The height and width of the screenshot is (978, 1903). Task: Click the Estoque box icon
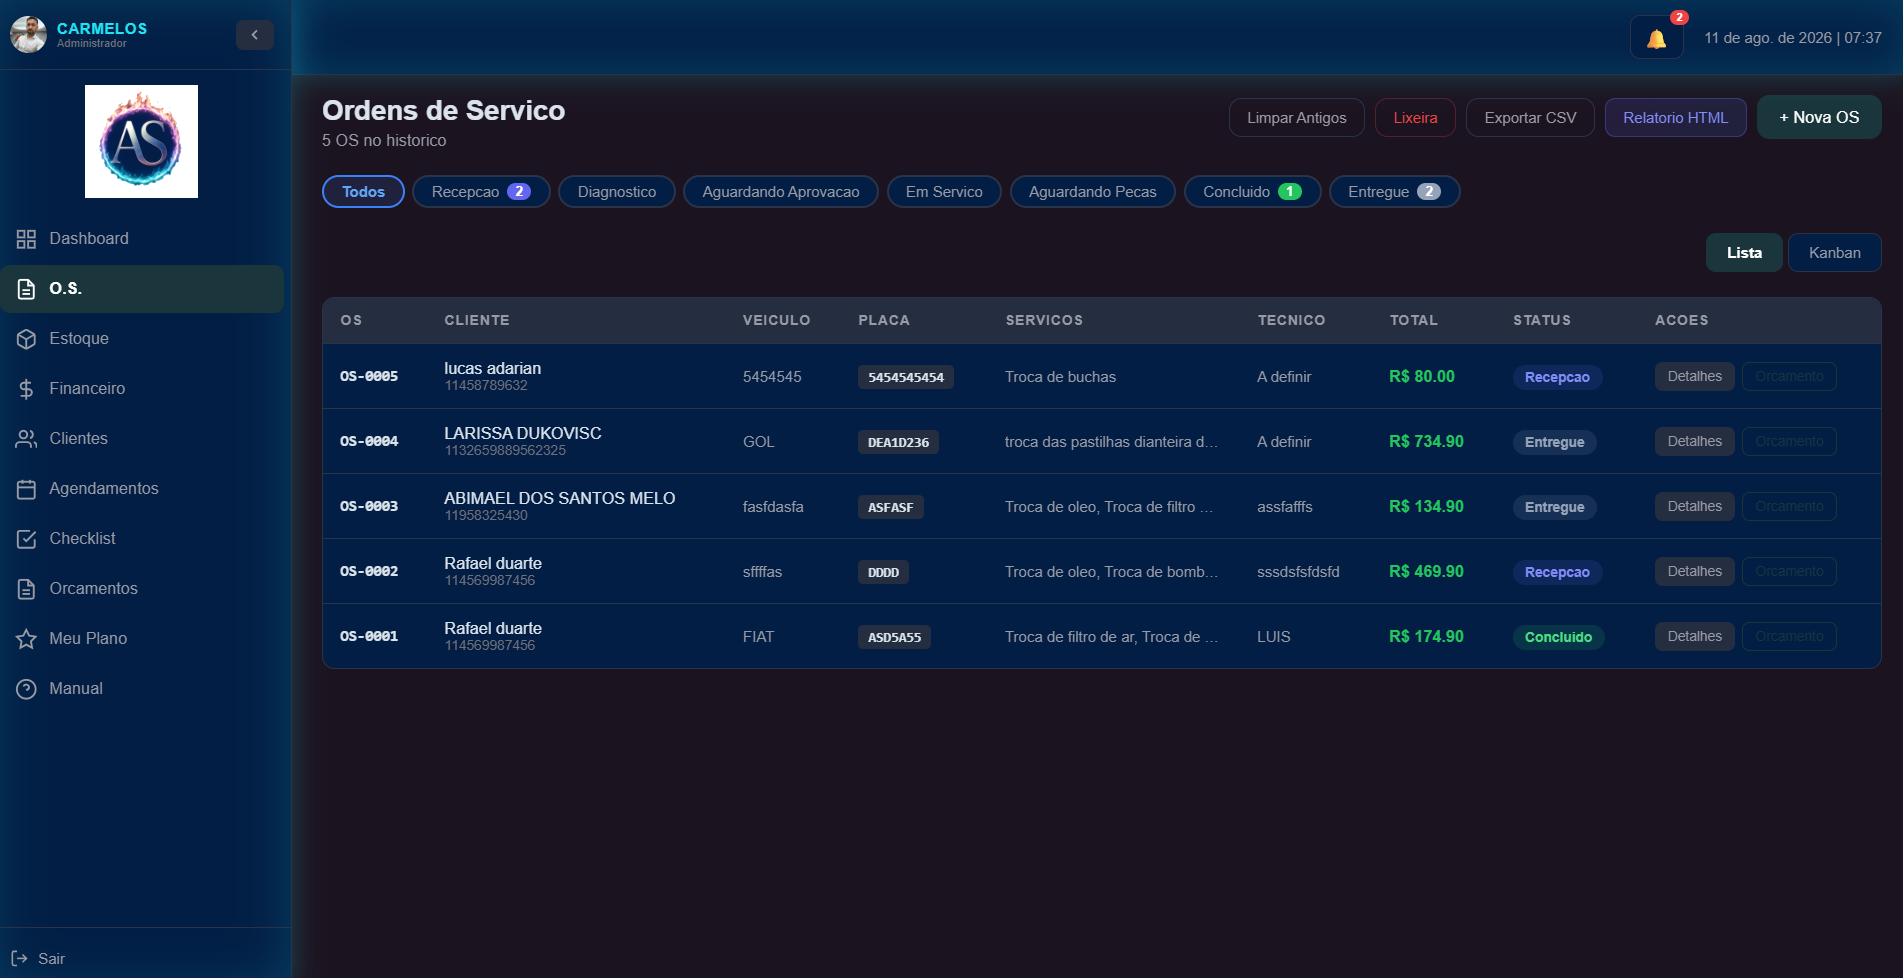click(x=26, y=339)
